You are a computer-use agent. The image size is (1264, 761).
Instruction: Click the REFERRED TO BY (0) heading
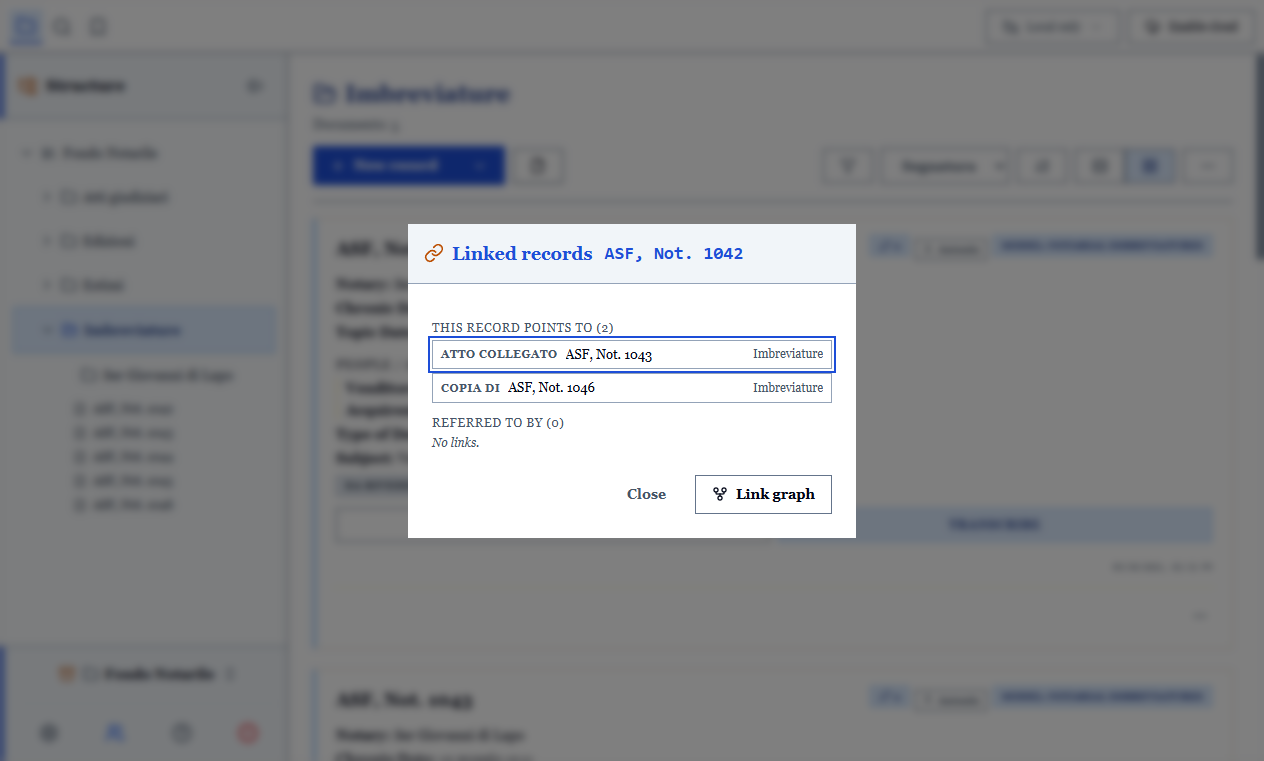click(498, 423)
